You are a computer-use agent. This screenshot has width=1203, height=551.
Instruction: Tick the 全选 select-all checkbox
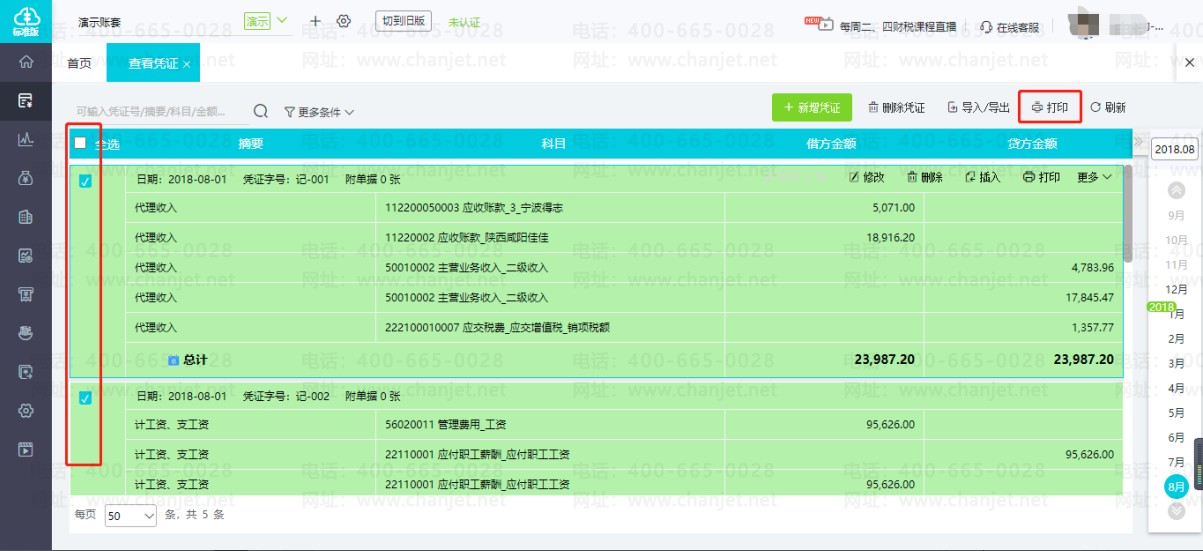pyautogui.click(x=80, y=143)
